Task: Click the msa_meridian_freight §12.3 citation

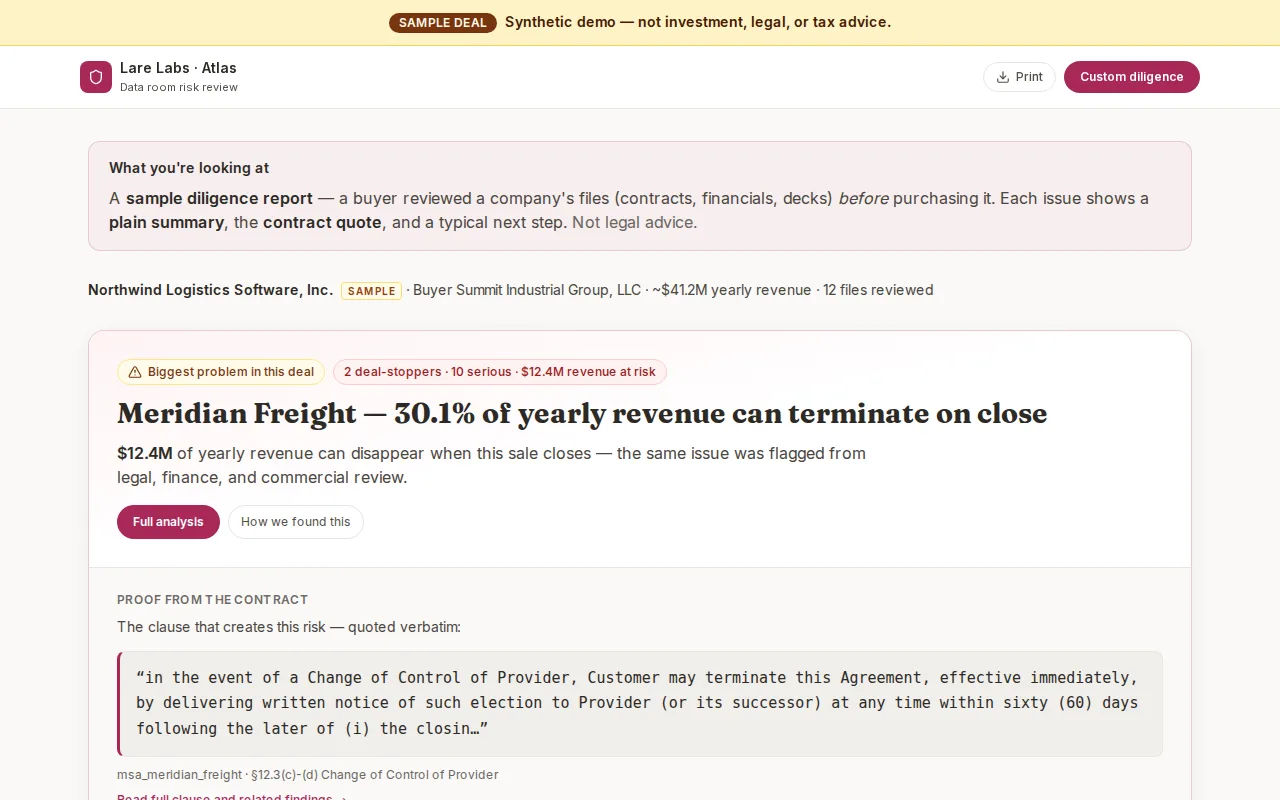Action: [x=307, y=775]
